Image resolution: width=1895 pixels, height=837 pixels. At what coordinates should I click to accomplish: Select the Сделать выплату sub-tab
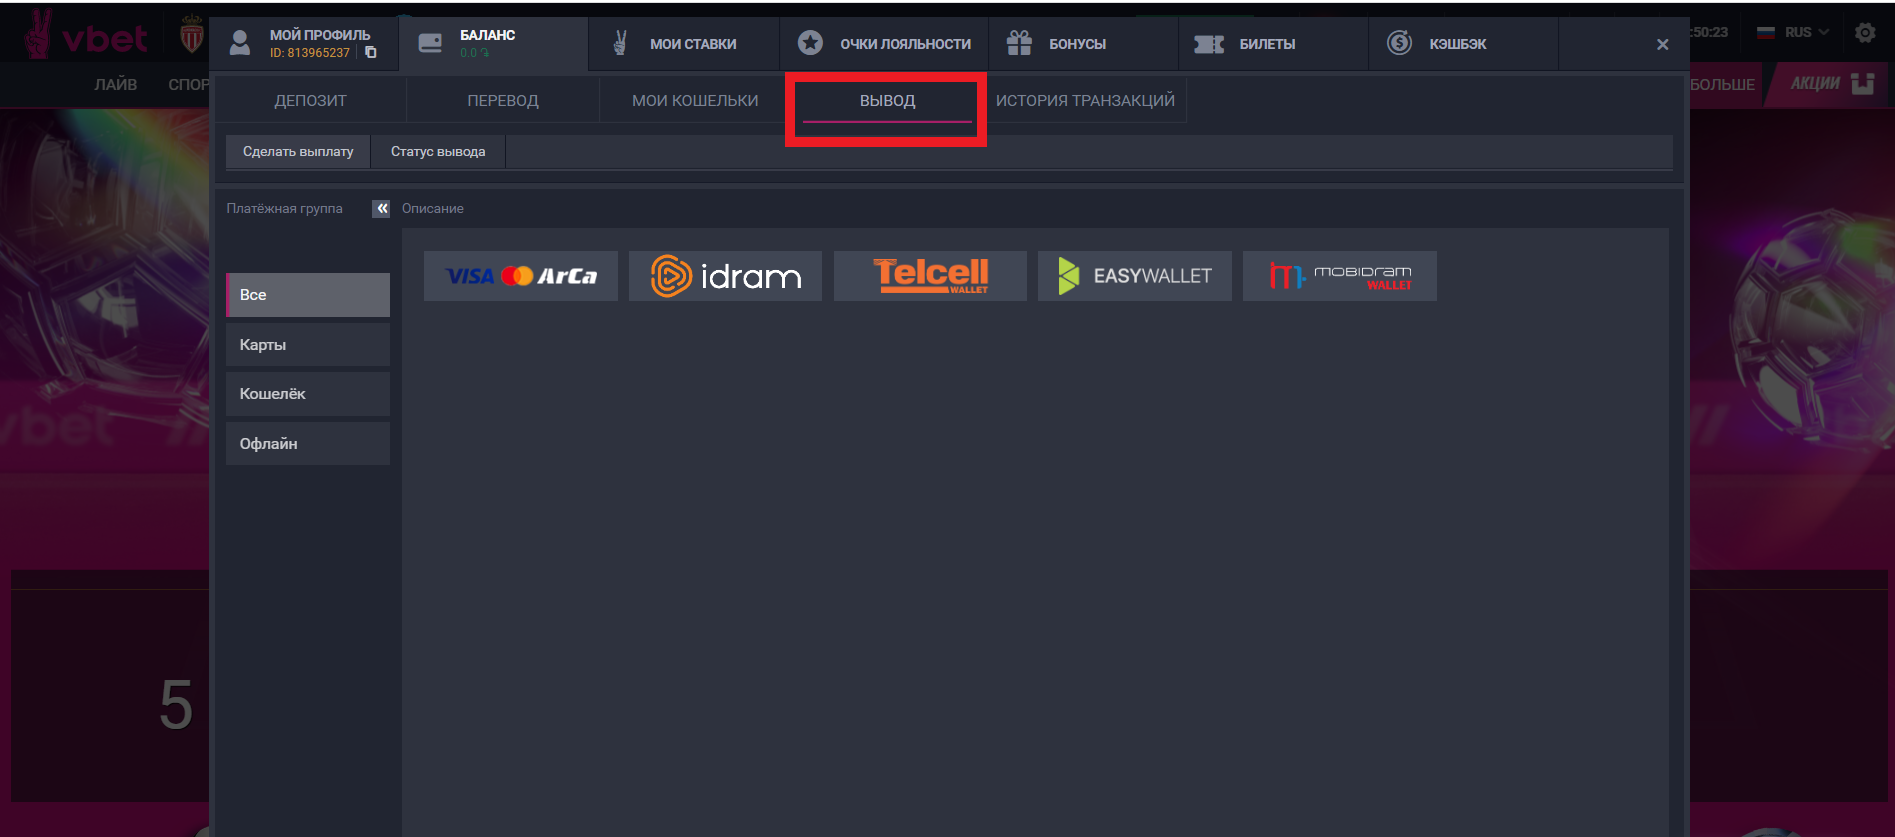[298, 151]
